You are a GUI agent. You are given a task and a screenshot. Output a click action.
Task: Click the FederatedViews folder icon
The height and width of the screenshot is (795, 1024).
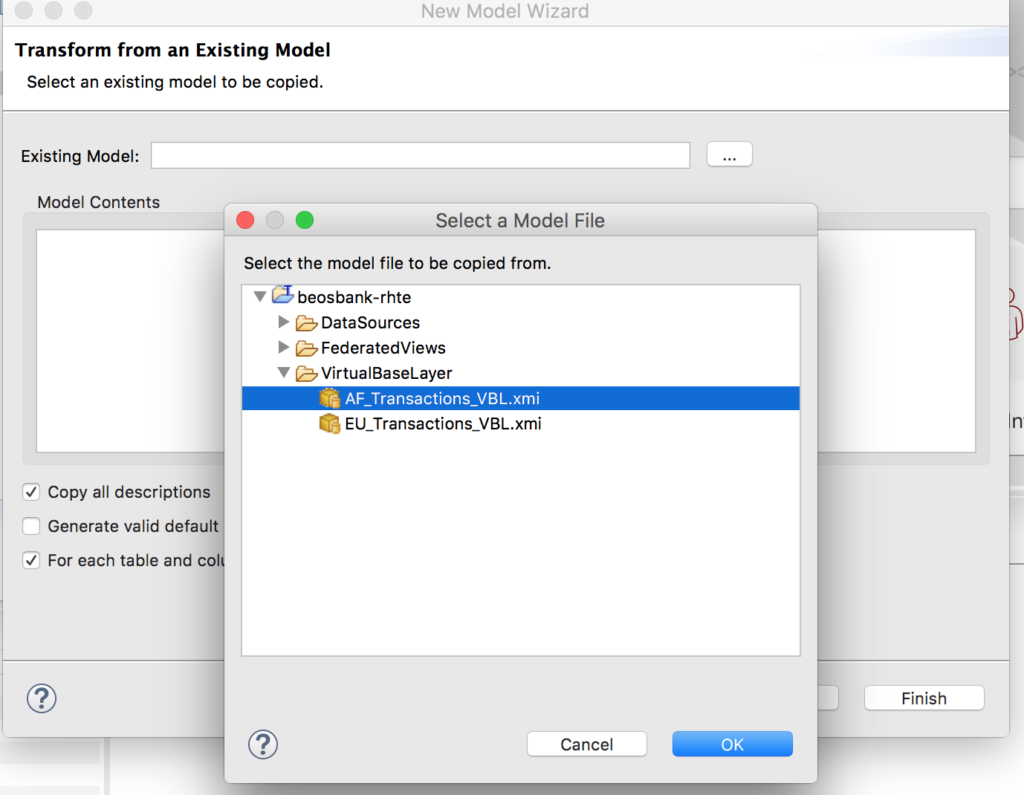pos(307,348)
